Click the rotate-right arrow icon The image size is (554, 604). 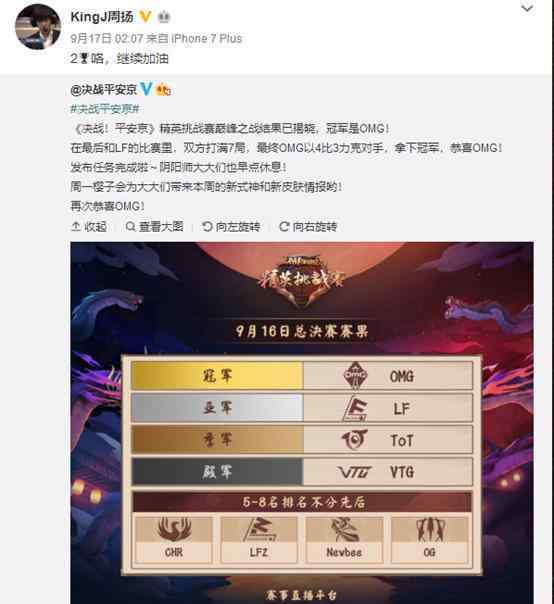[x=284, y=226]
